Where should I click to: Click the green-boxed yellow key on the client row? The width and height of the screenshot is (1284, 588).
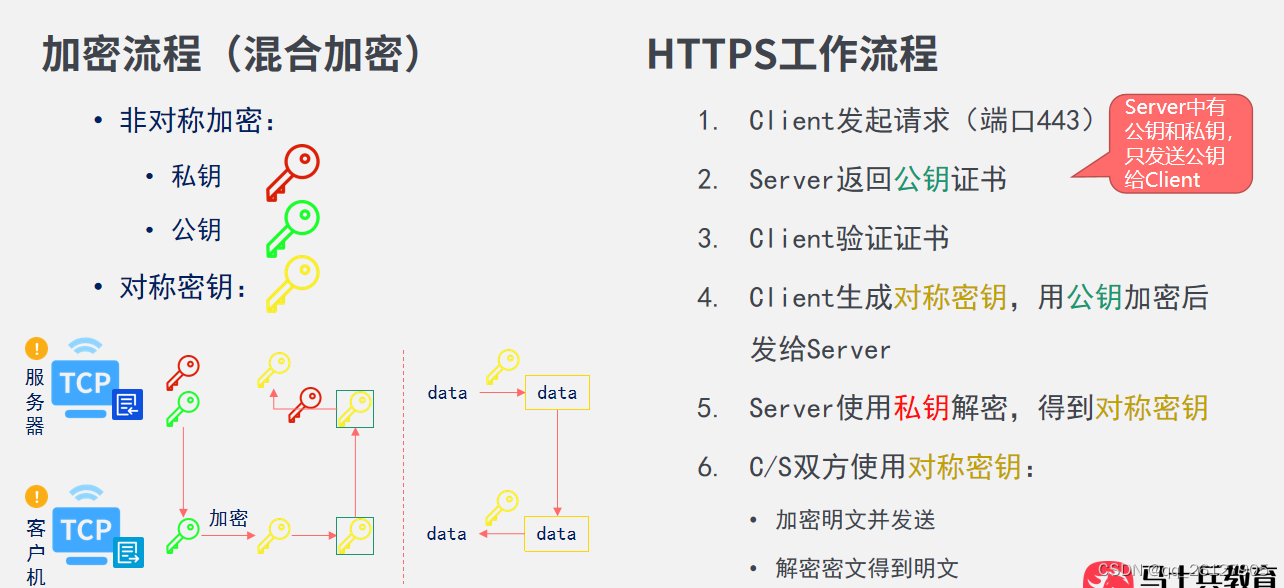coord(355,535)
